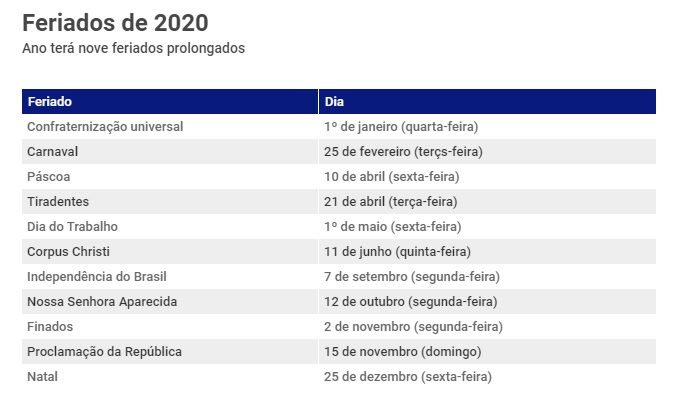Select the "Natal" holiday cell
The image size is (691, 415).
click(x=43, y=377)
